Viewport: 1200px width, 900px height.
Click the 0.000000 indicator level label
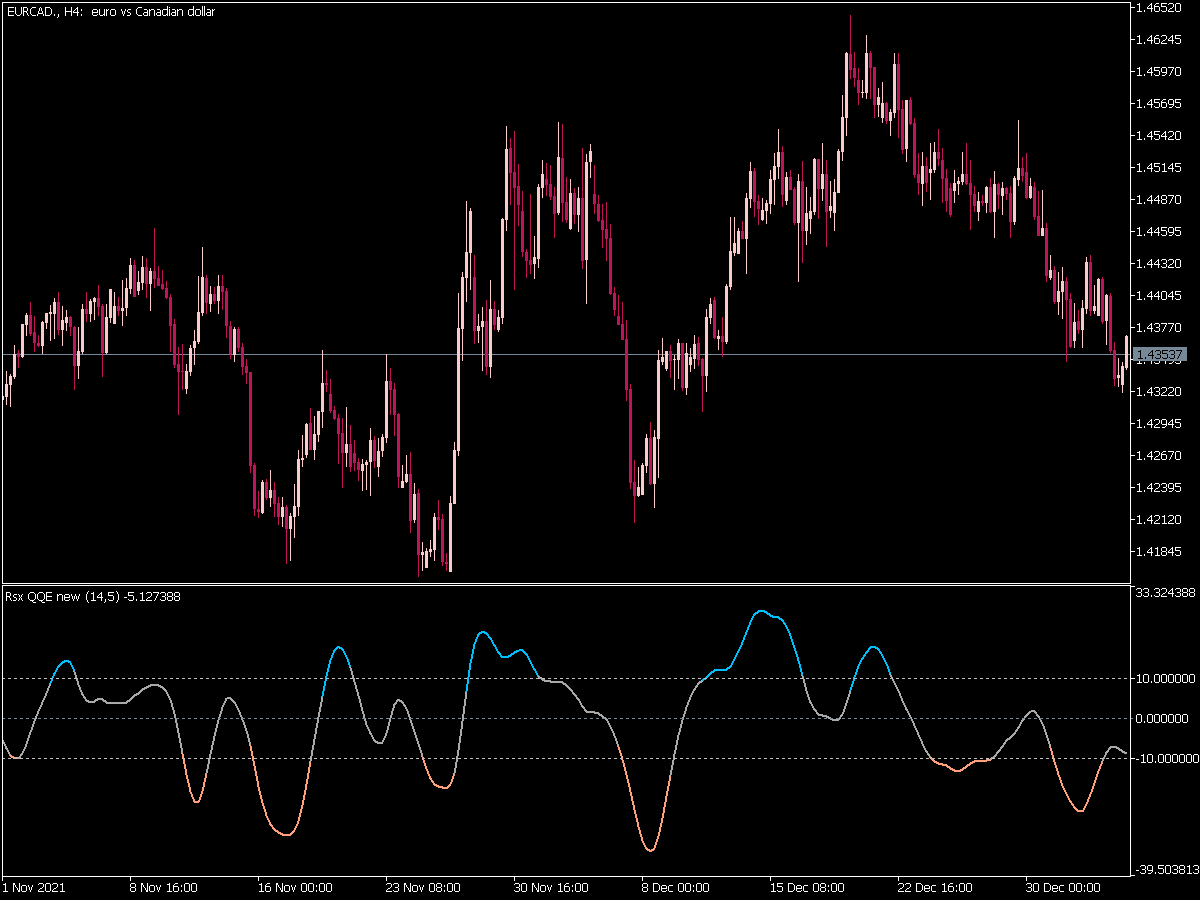tap(1163, 718)
